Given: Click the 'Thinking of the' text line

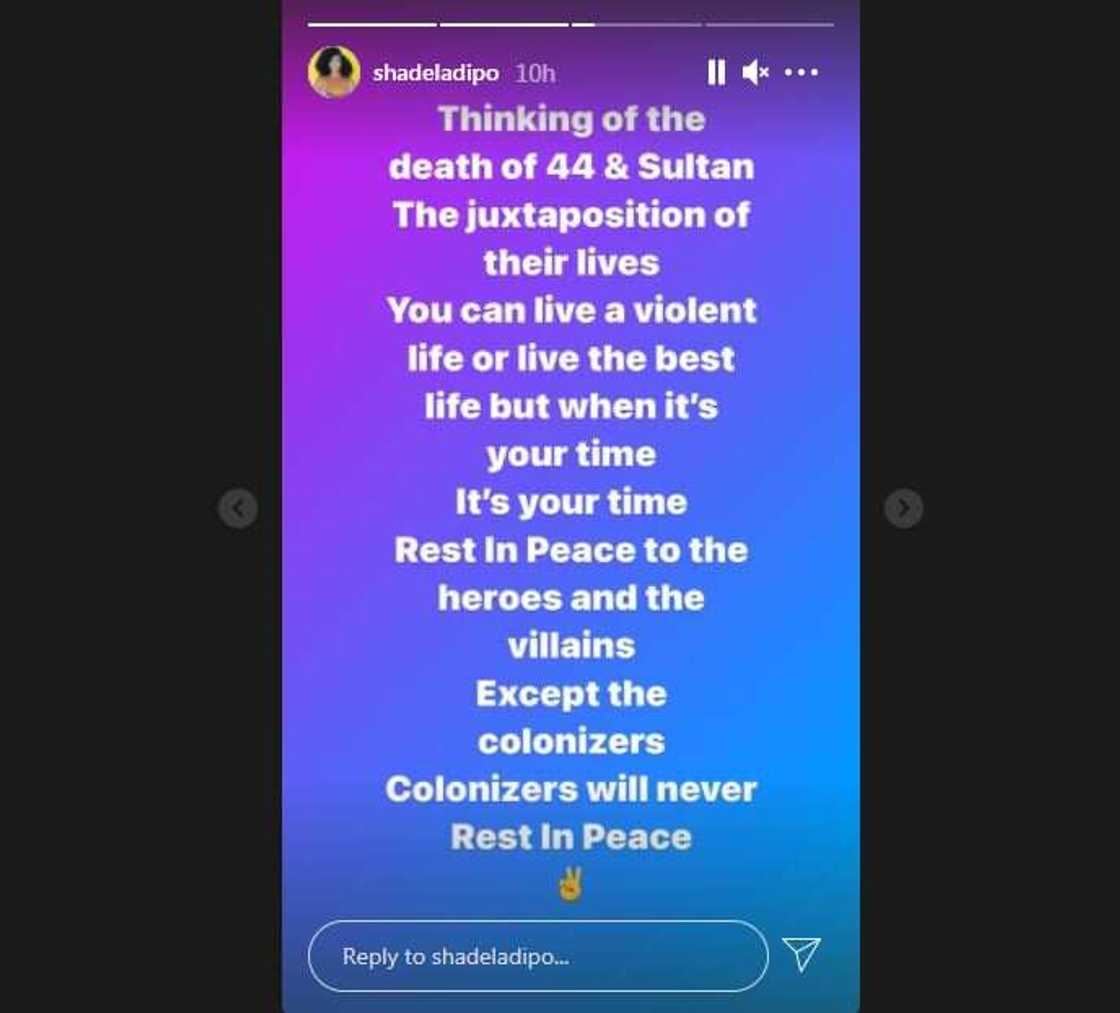Looking at the screenshot, I should pos(571,119).
